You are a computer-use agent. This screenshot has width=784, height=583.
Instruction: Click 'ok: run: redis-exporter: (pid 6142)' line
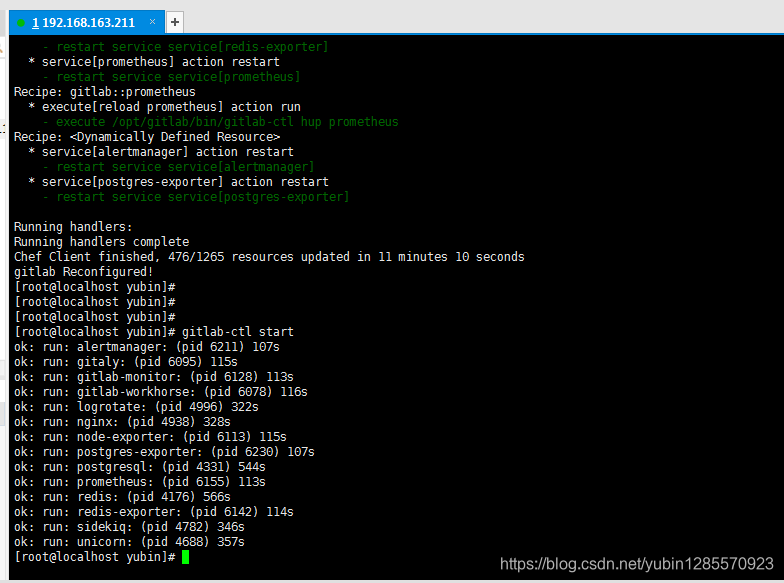(x=154, y=512)
